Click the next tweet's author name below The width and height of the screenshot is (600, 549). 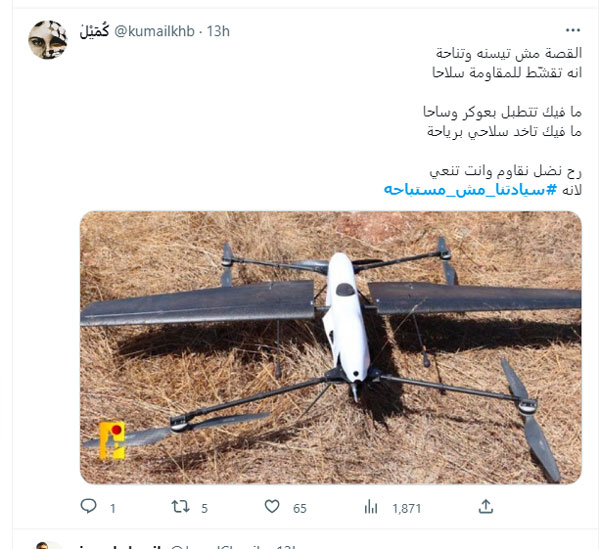click(x=121, y=546)
